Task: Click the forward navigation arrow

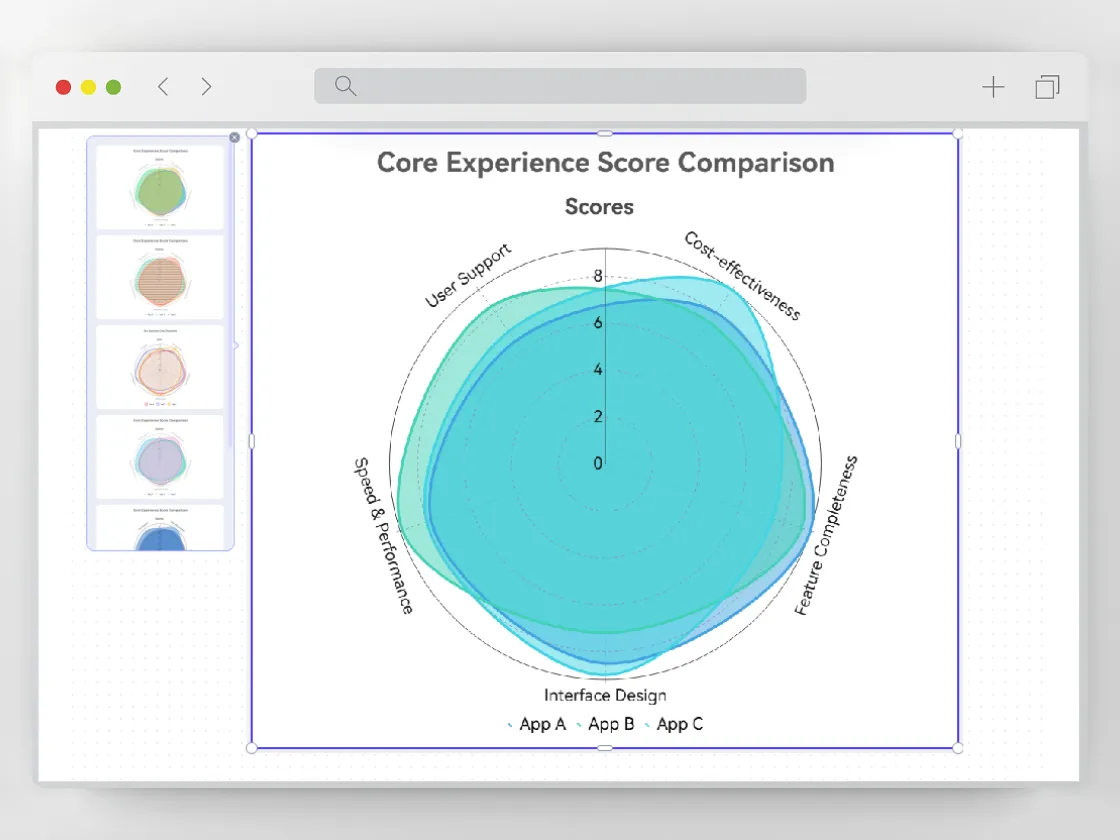Action: click(x=206, y=86)
